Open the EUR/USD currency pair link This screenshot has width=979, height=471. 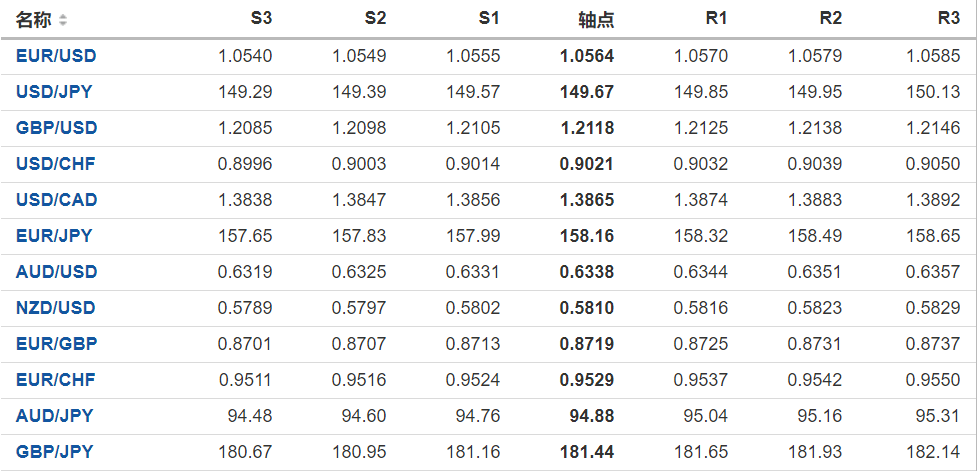pos(56,56)
